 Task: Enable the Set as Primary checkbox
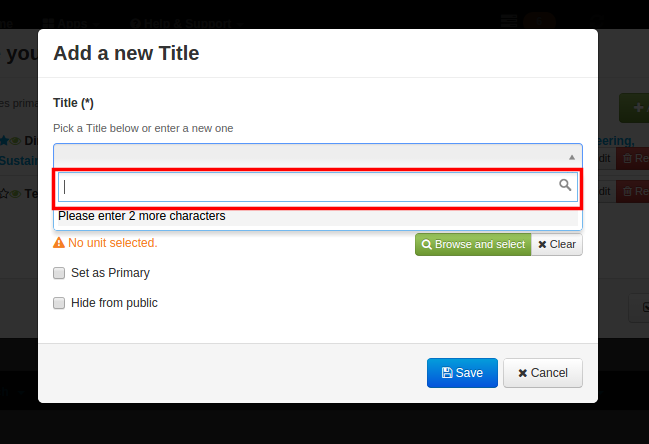coord(59,273)
